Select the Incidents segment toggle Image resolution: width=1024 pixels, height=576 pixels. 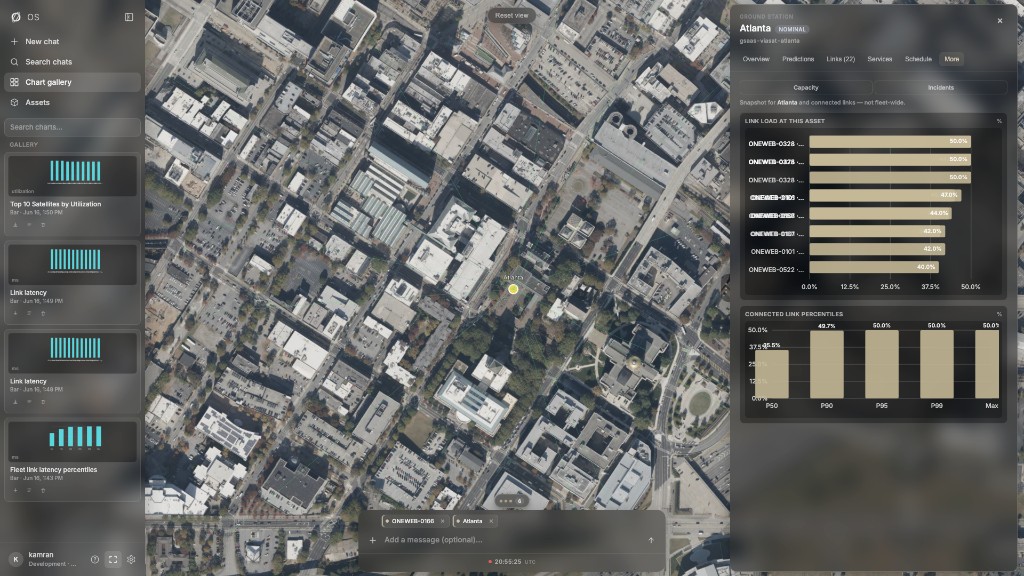pos(940,88)
